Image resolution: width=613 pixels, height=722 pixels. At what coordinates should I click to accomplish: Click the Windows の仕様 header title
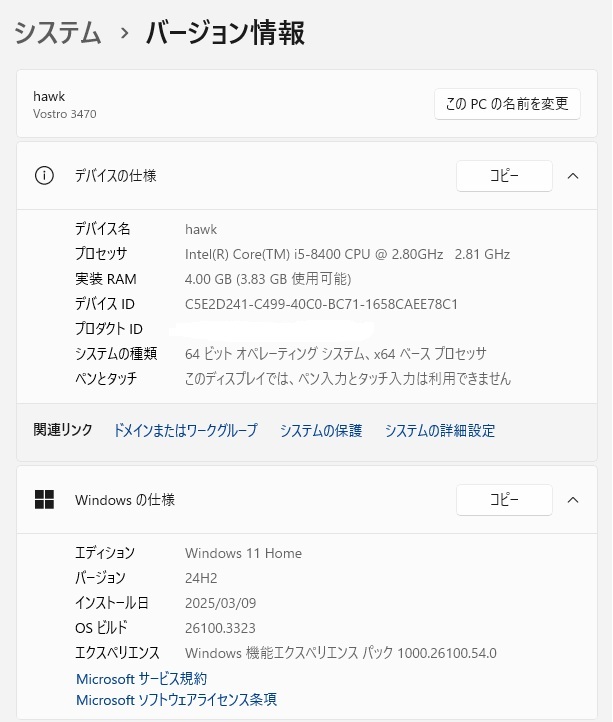click(124, 500)
